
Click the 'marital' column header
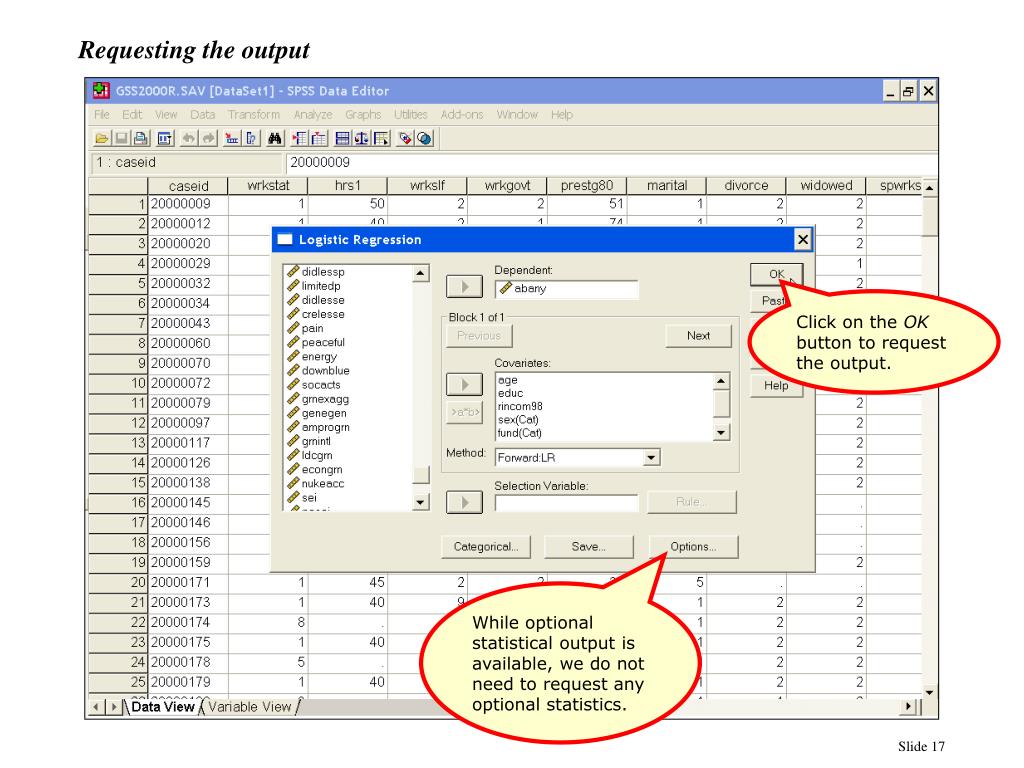click(x=667, y=185)
